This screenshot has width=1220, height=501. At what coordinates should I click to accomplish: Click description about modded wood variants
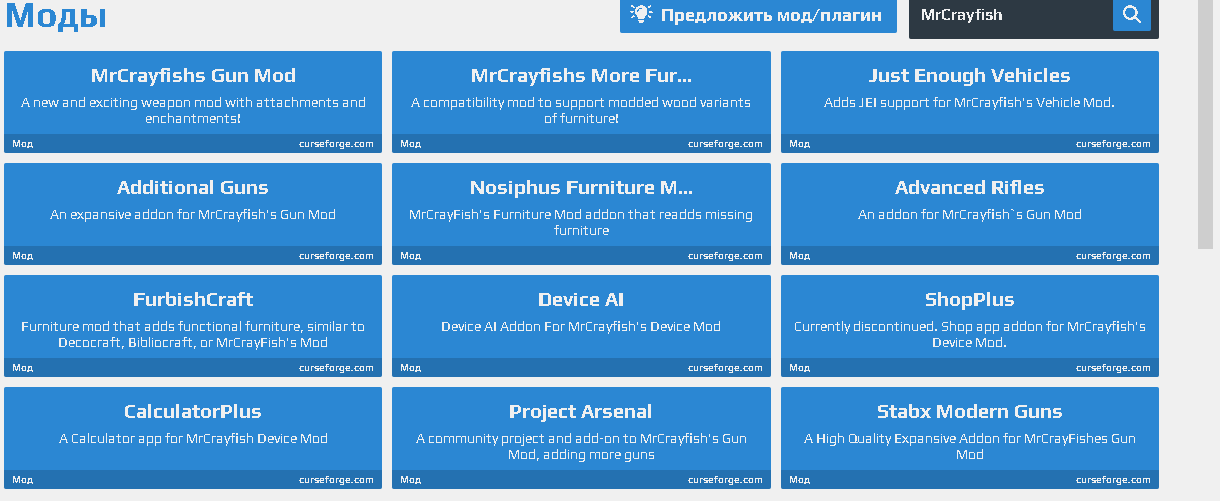coord(581,110)
